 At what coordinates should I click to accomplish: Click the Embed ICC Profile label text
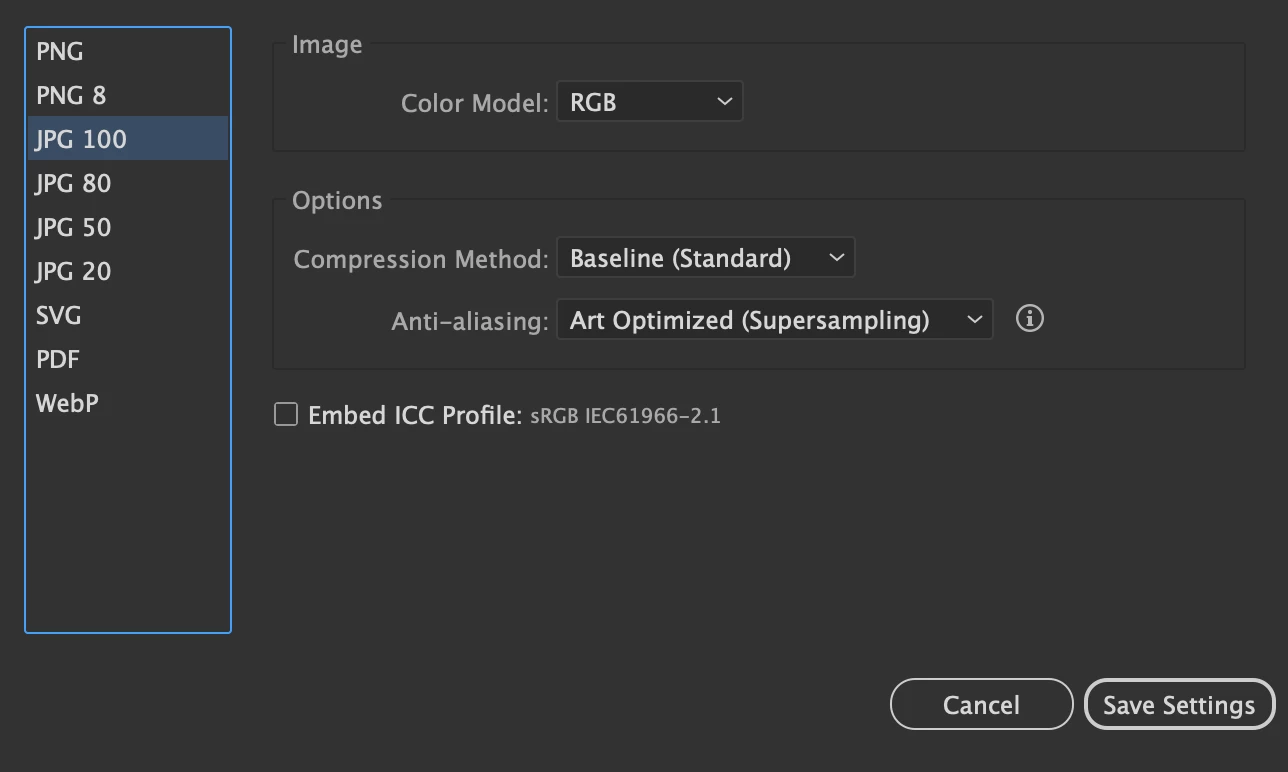coord(415,415)
